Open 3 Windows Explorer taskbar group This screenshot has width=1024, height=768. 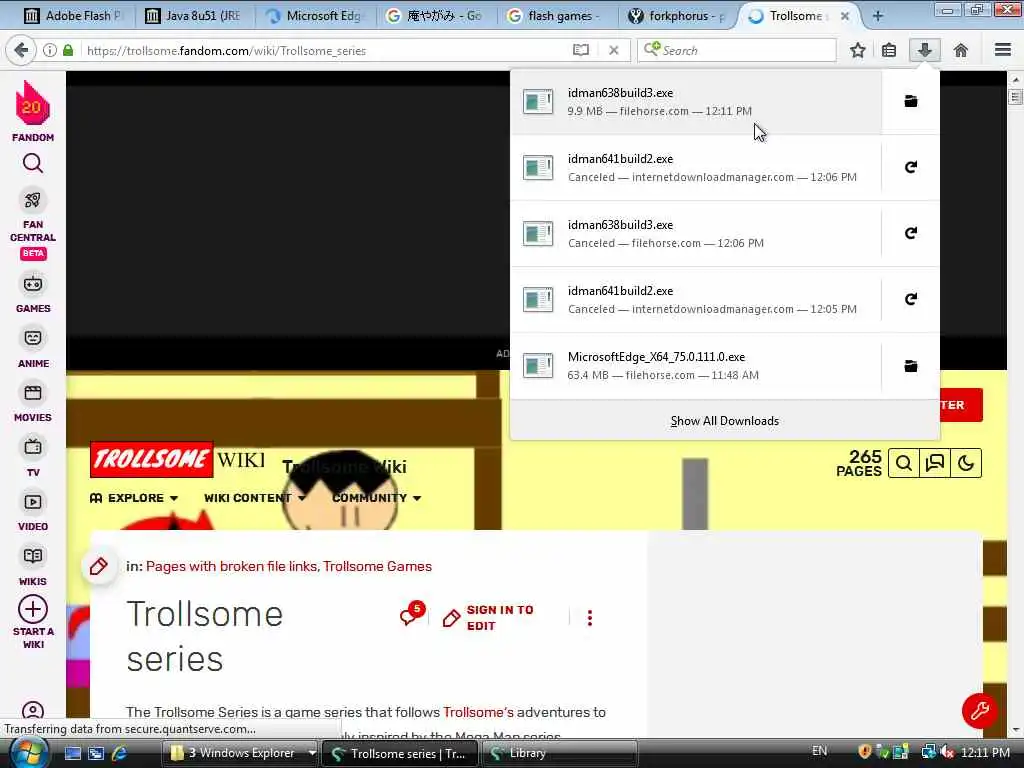click(x=233, y=753)
